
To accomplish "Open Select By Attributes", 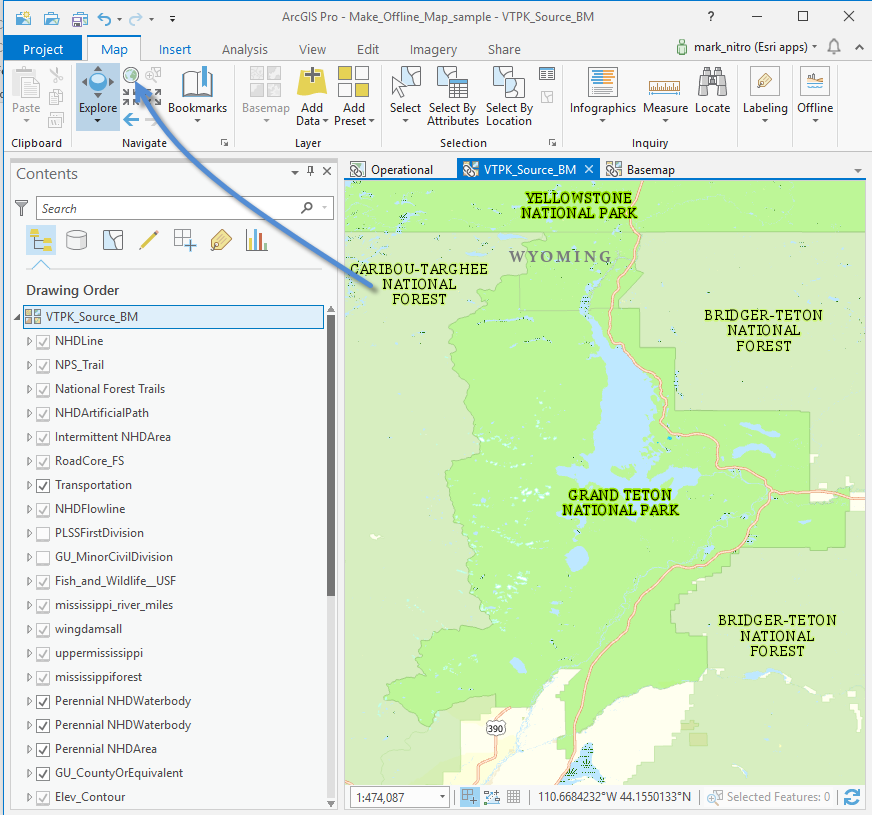I will click(x=453, y=96).
